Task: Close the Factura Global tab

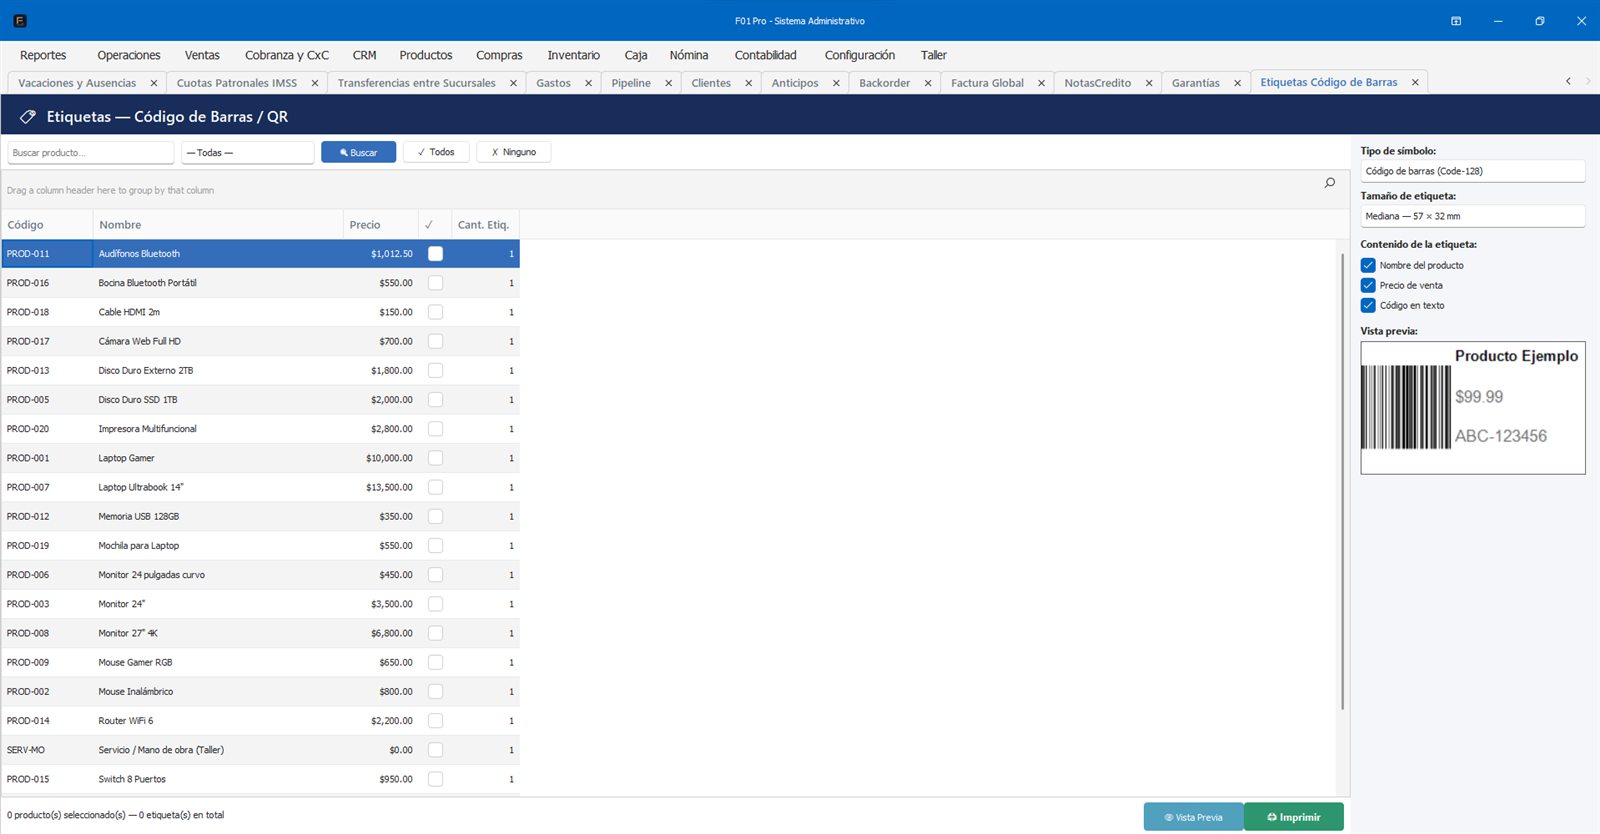Action: tap(1041, 83)
